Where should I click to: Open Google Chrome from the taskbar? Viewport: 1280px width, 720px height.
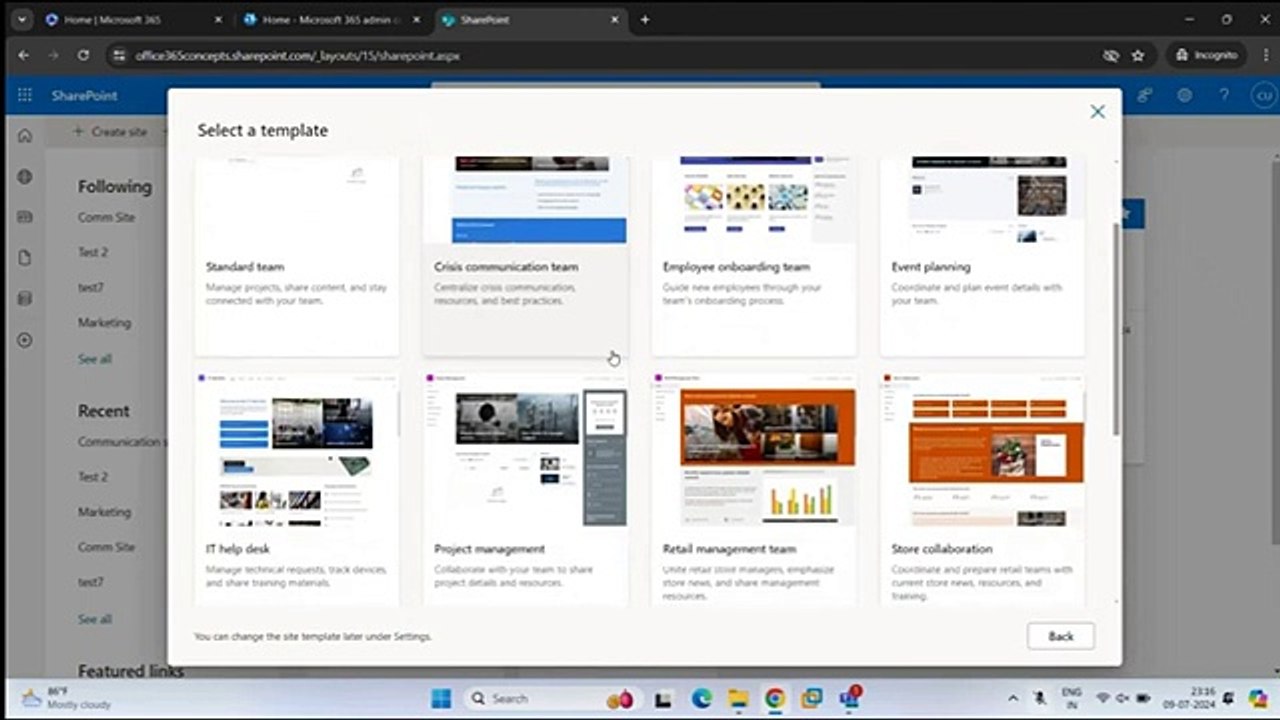(x=775, y=698)
